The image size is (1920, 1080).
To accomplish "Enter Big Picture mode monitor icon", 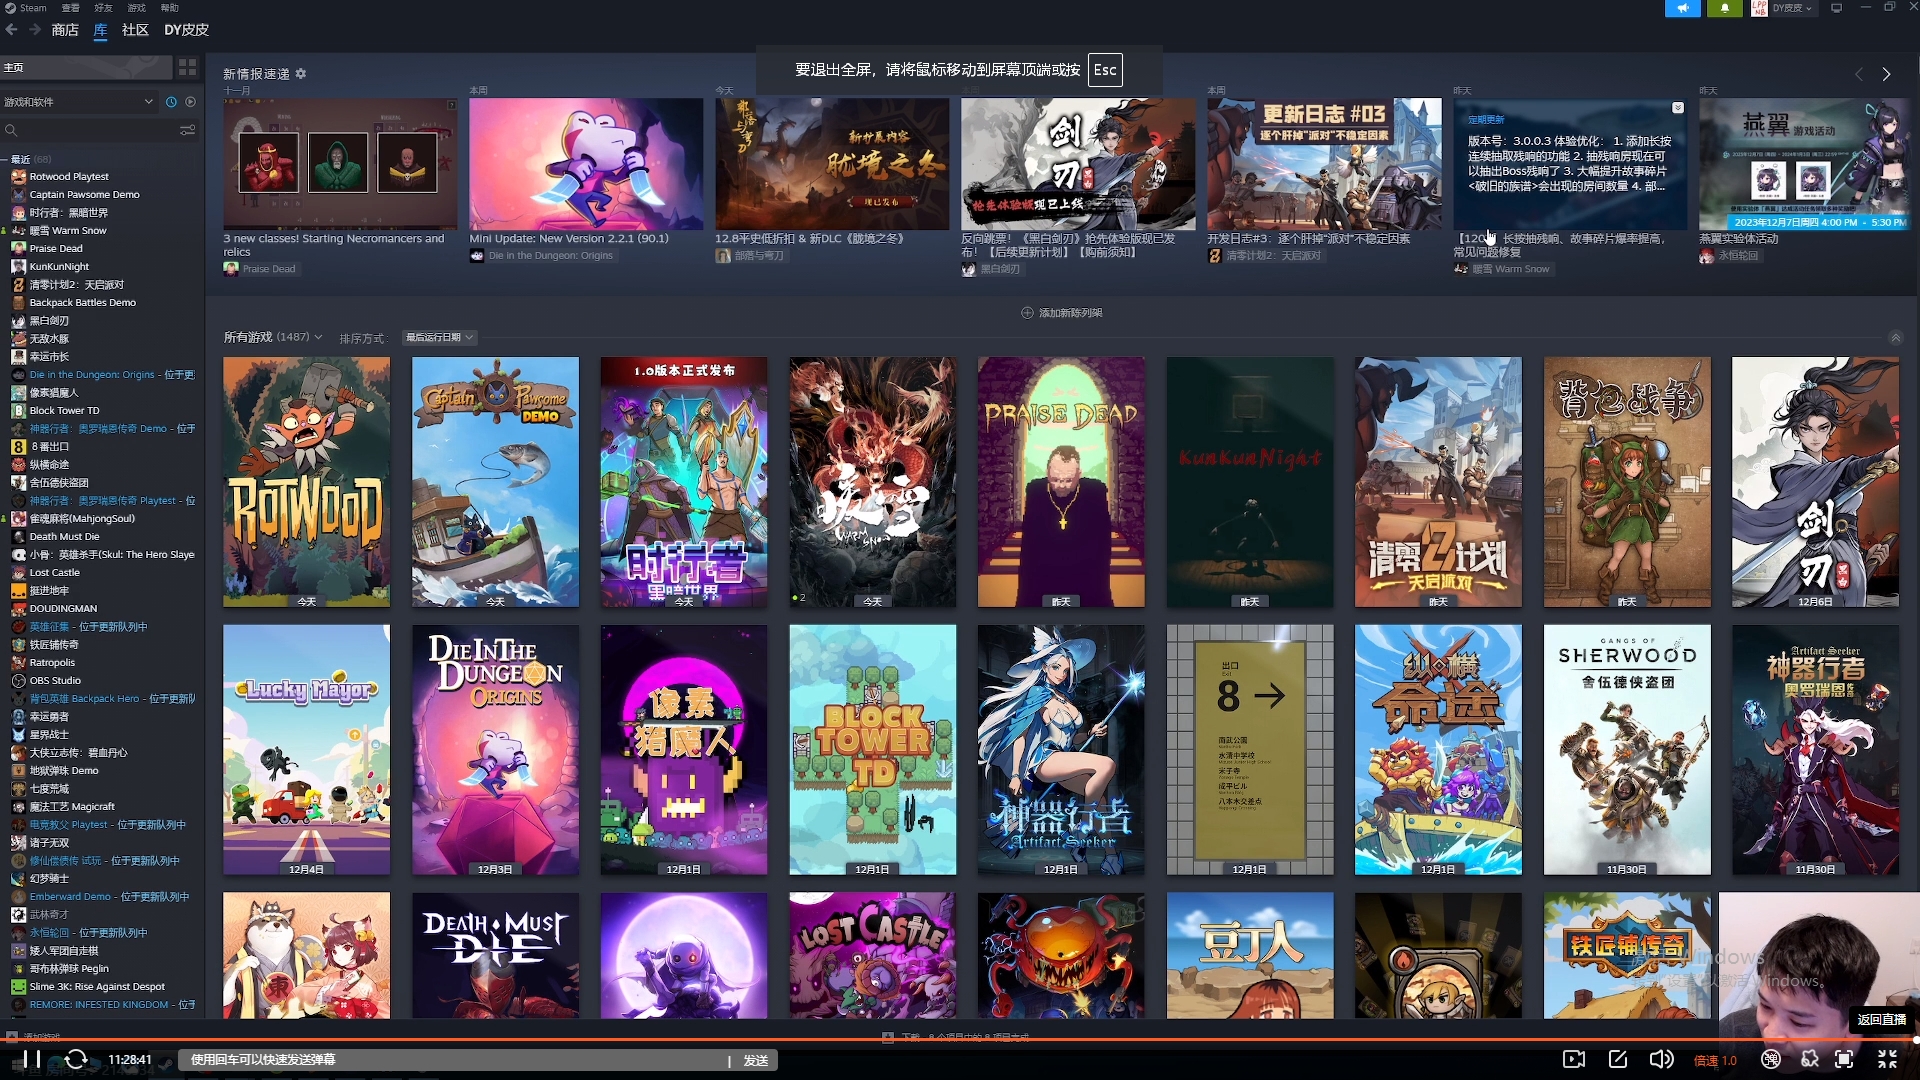I will [x=1836, y=8].
